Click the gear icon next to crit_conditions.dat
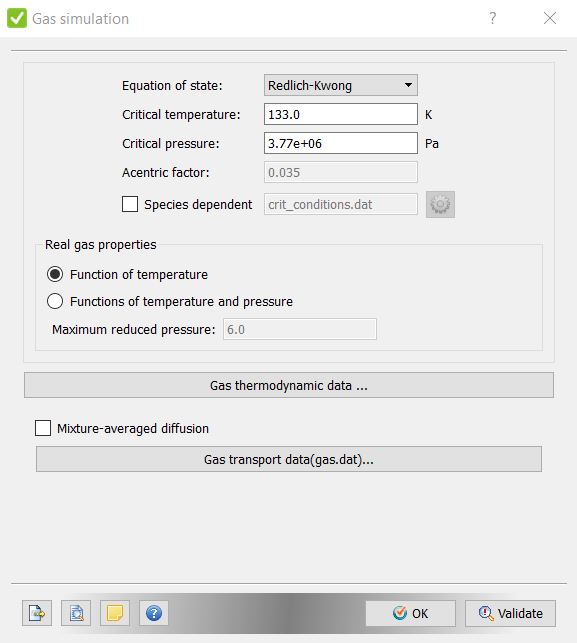577x643 pixels. (440, 204)
